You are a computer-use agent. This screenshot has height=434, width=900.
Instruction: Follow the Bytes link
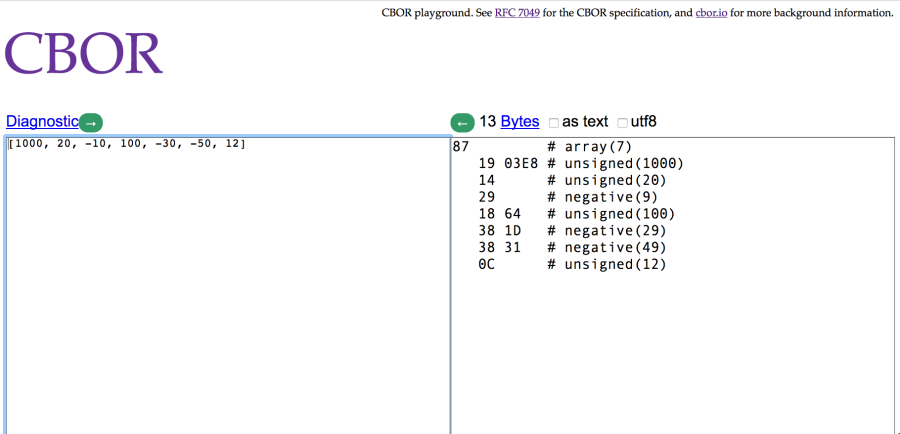tap(519, 121)
